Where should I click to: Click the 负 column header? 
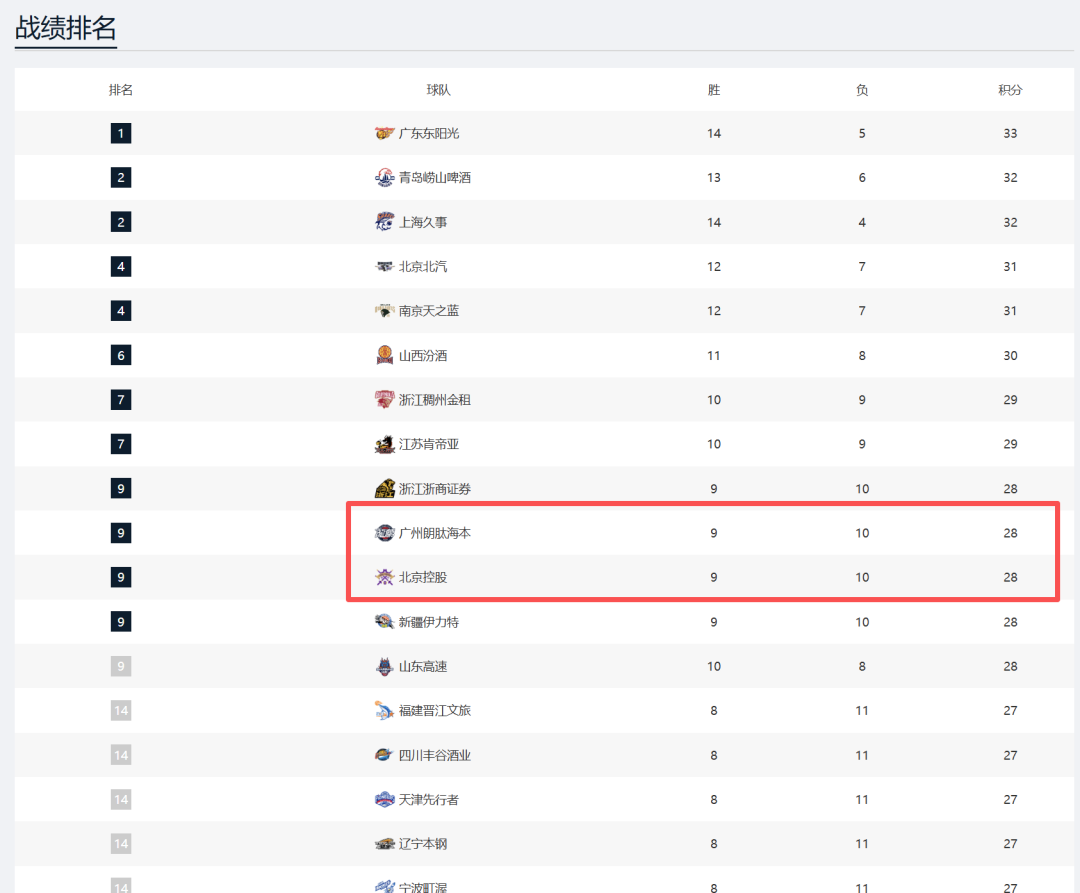[862, 90]
